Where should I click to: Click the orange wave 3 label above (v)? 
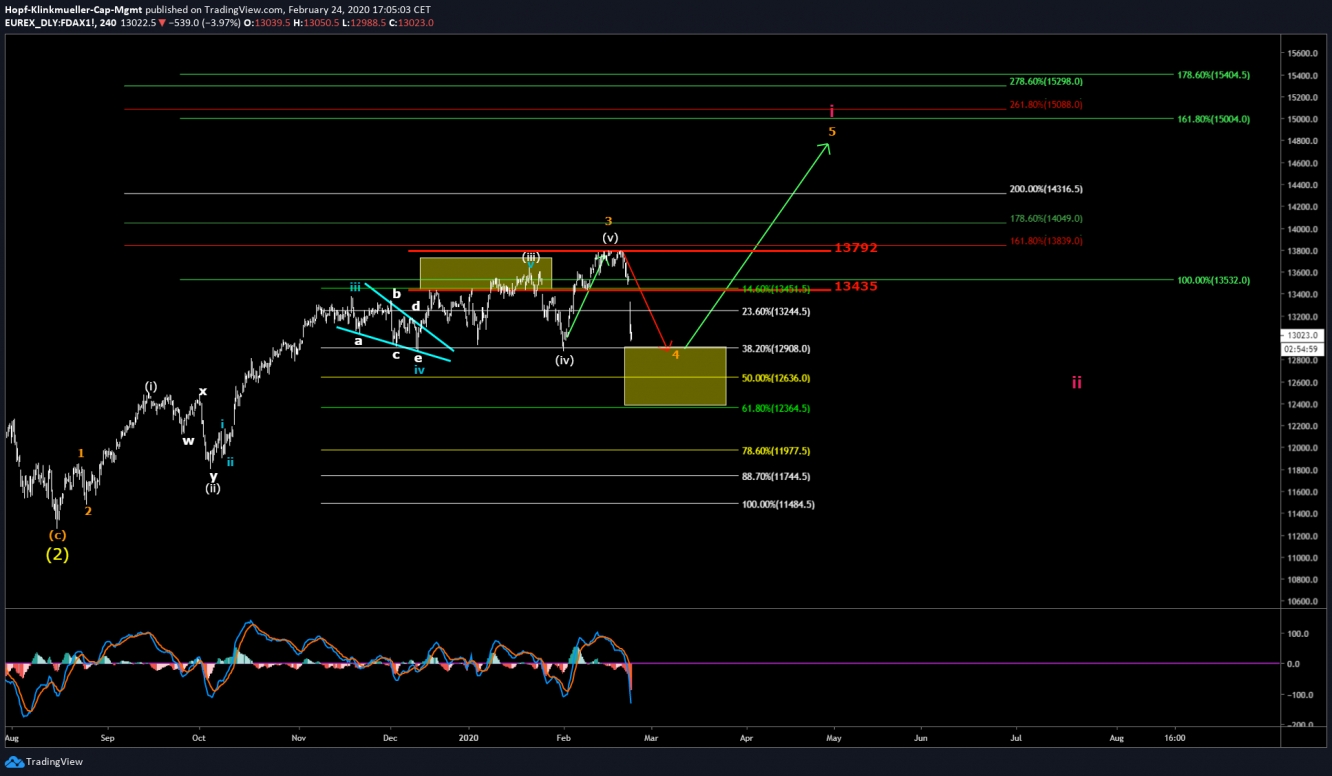608,221
